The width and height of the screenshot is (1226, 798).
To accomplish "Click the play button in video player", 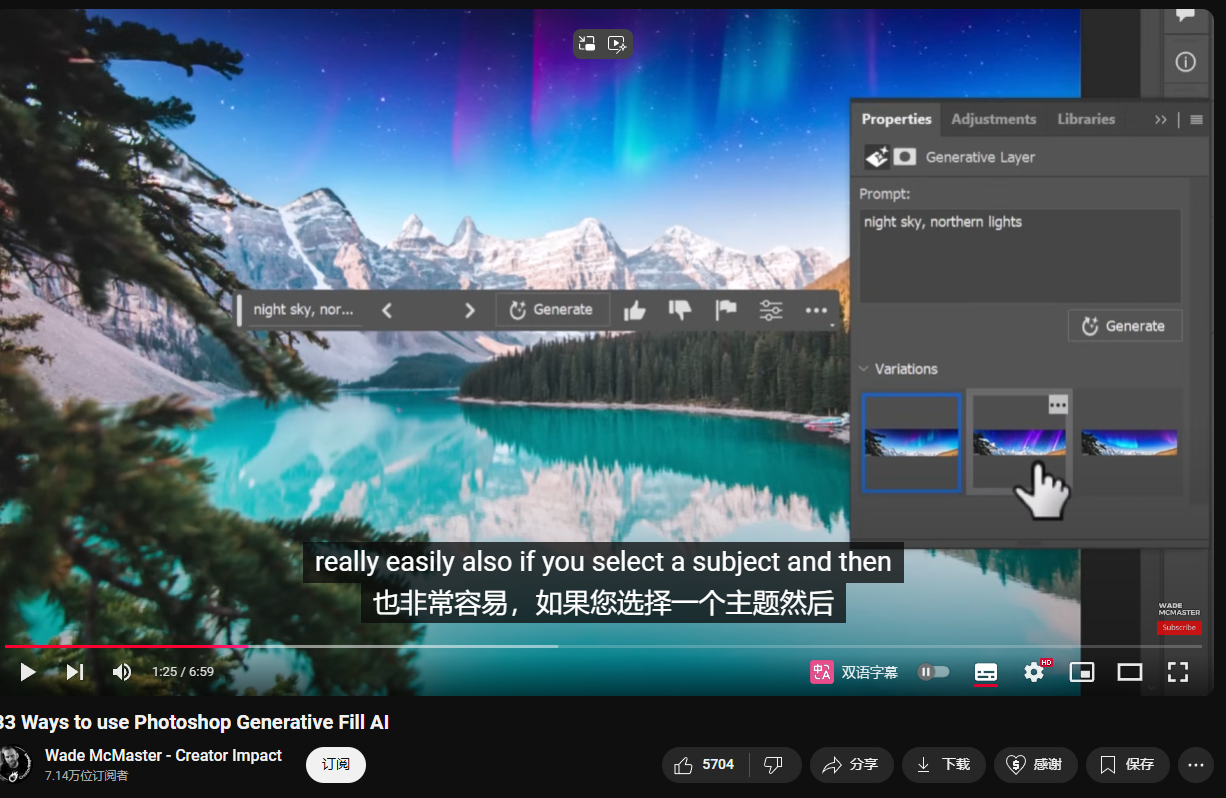I will pyautogui.click(x=28, y=672).
